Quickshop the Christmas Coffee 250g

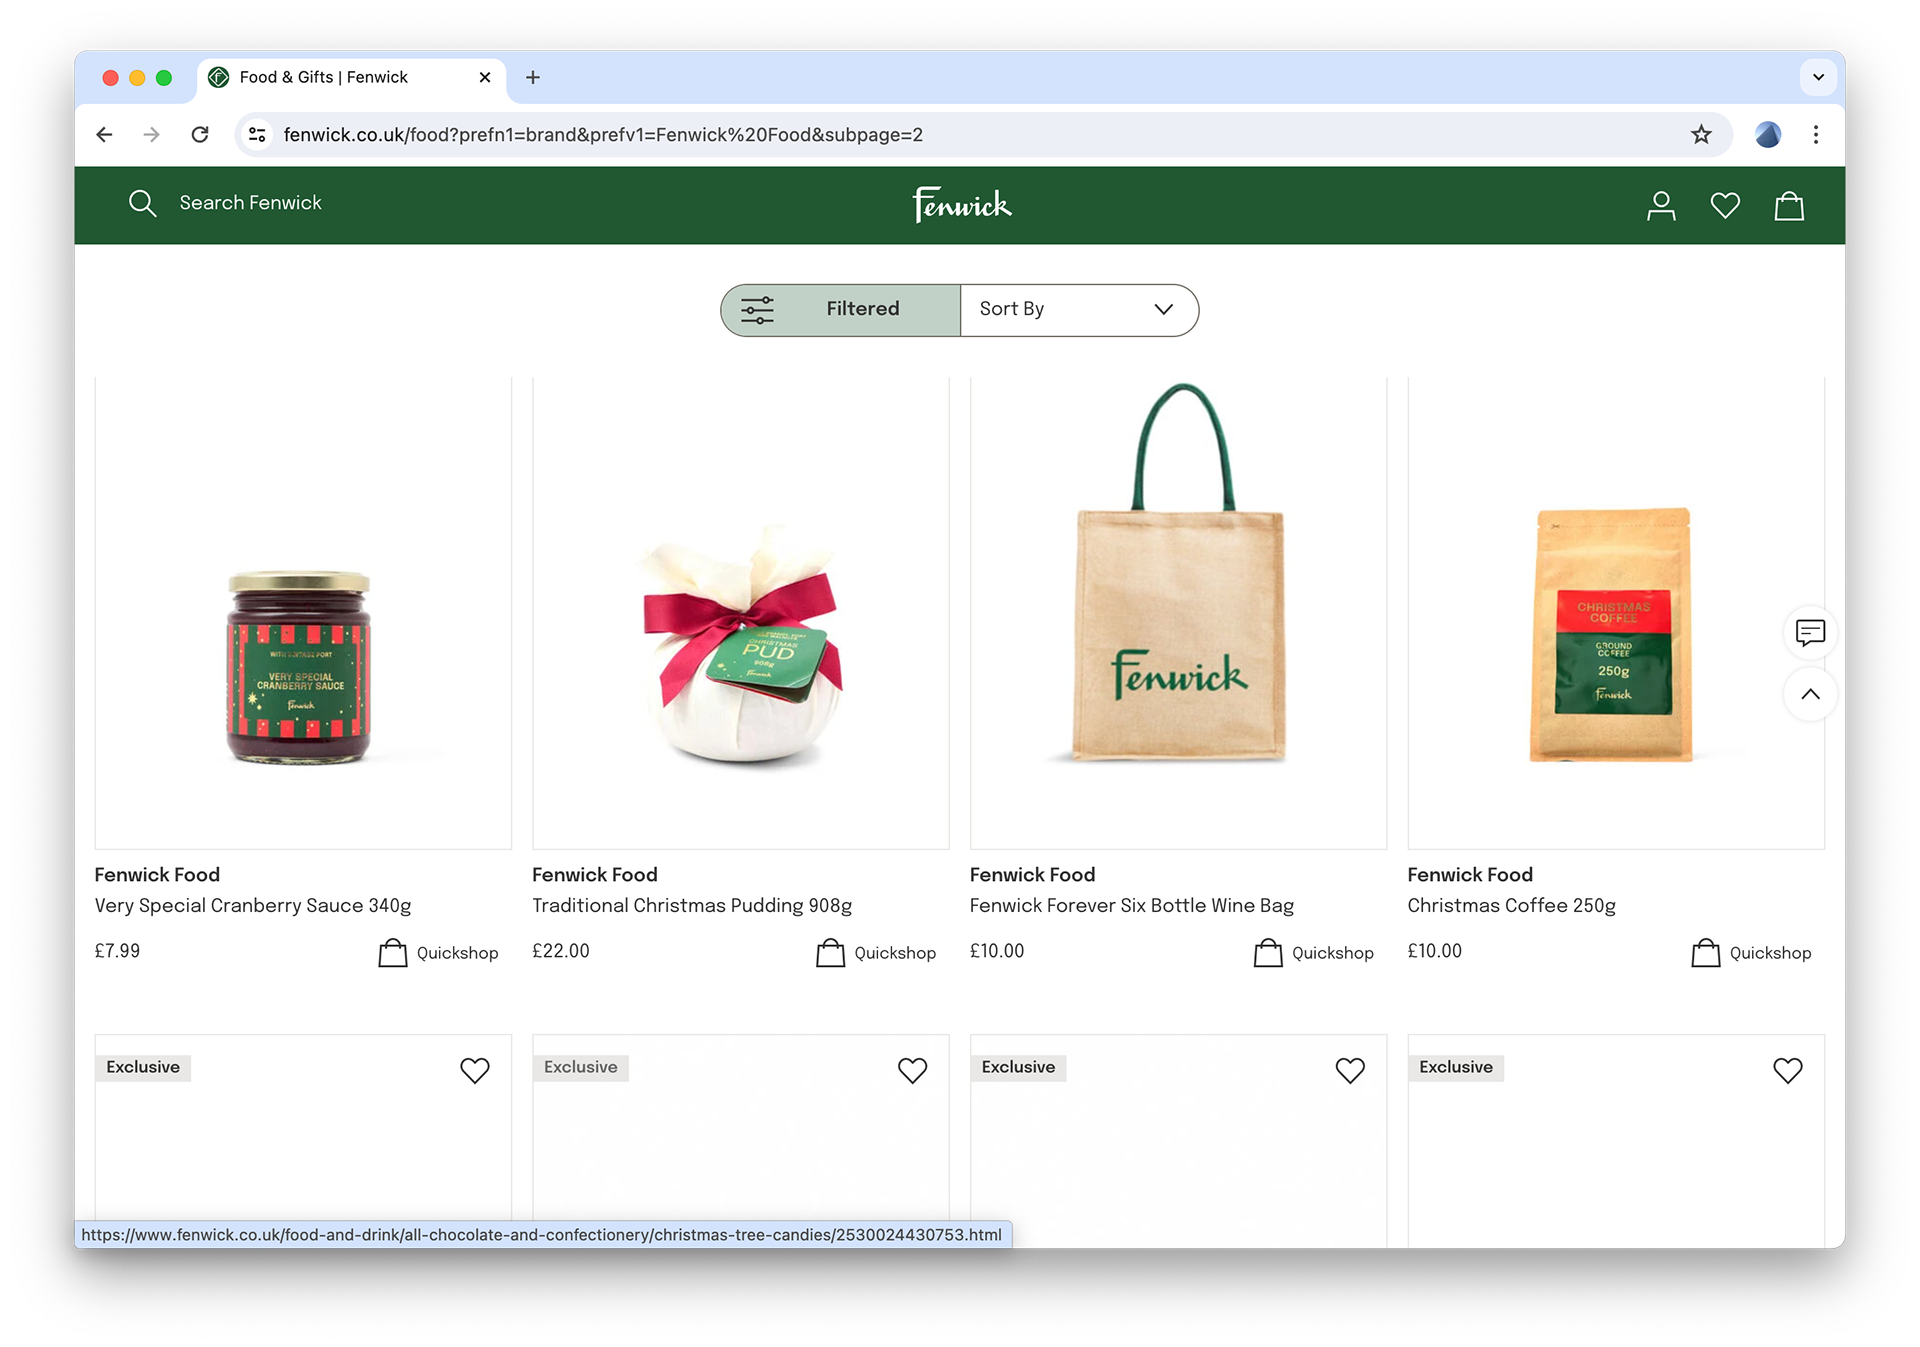(1751, 953)
